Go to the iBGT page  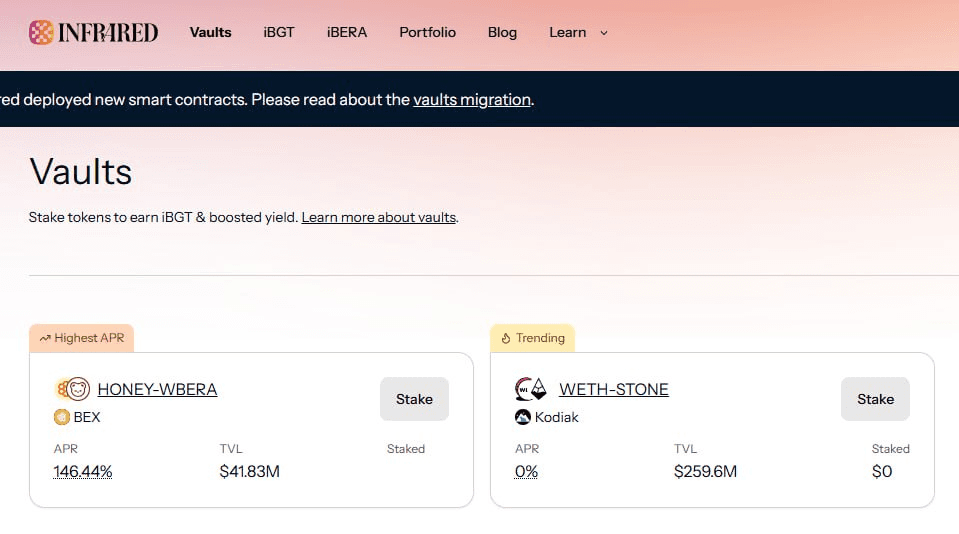pos(279,32)
